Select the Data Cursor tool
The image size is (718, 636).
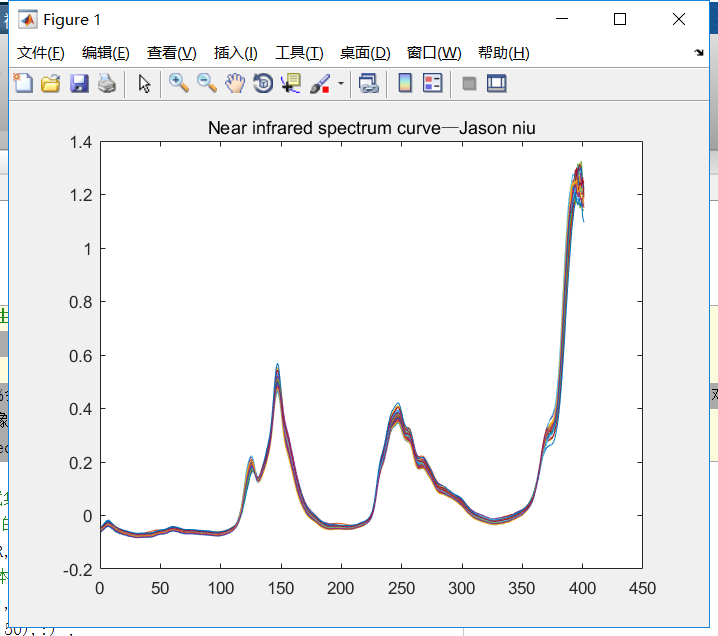pos(291,84)
